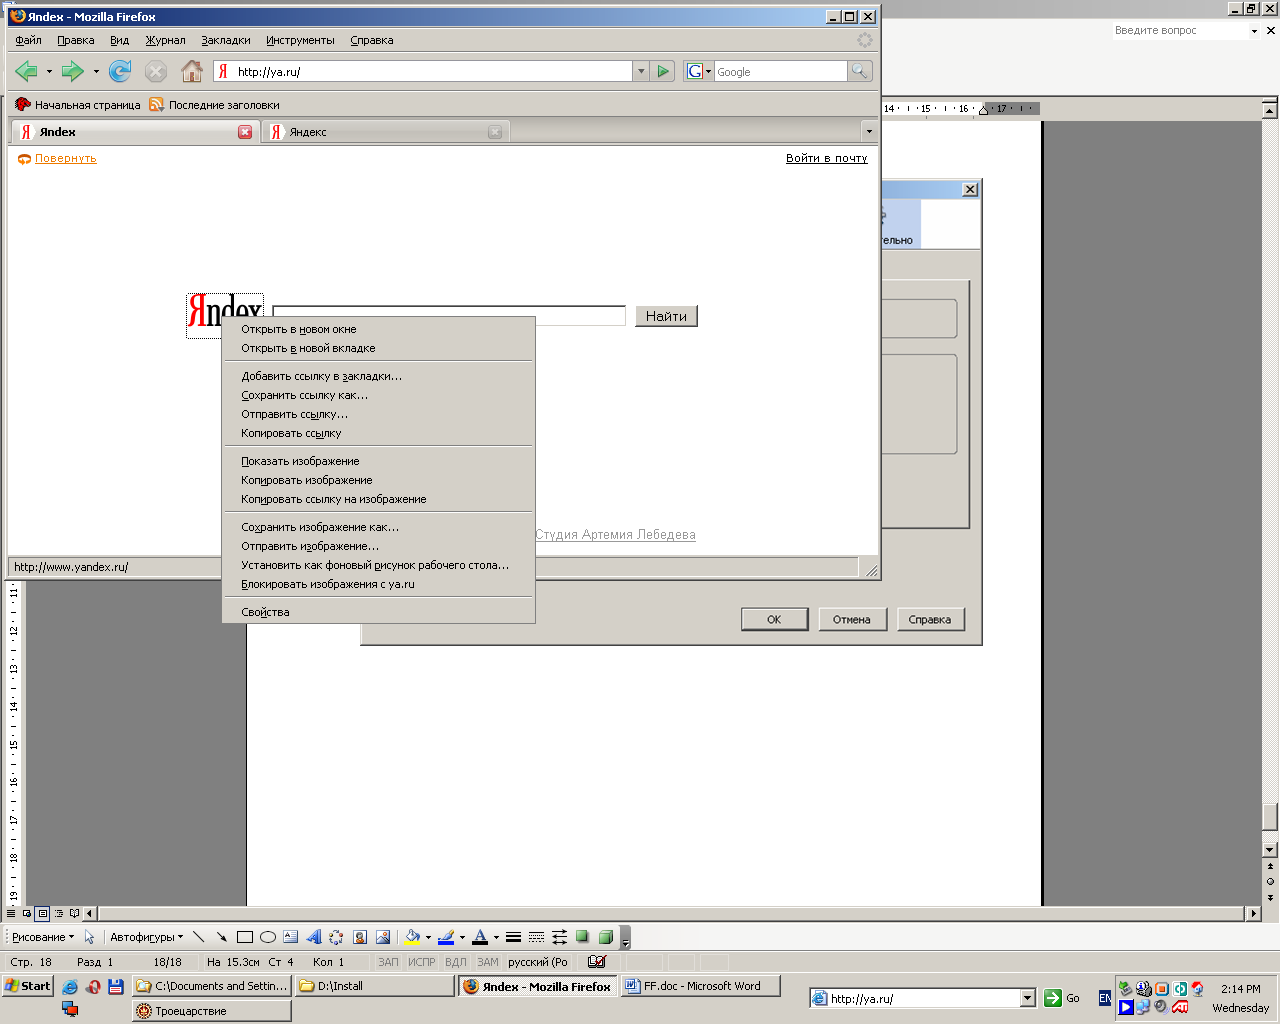Open the Начальная страница bookmark
Viewport: 1280px width, 1024px height.
click(x=78, y=105)
